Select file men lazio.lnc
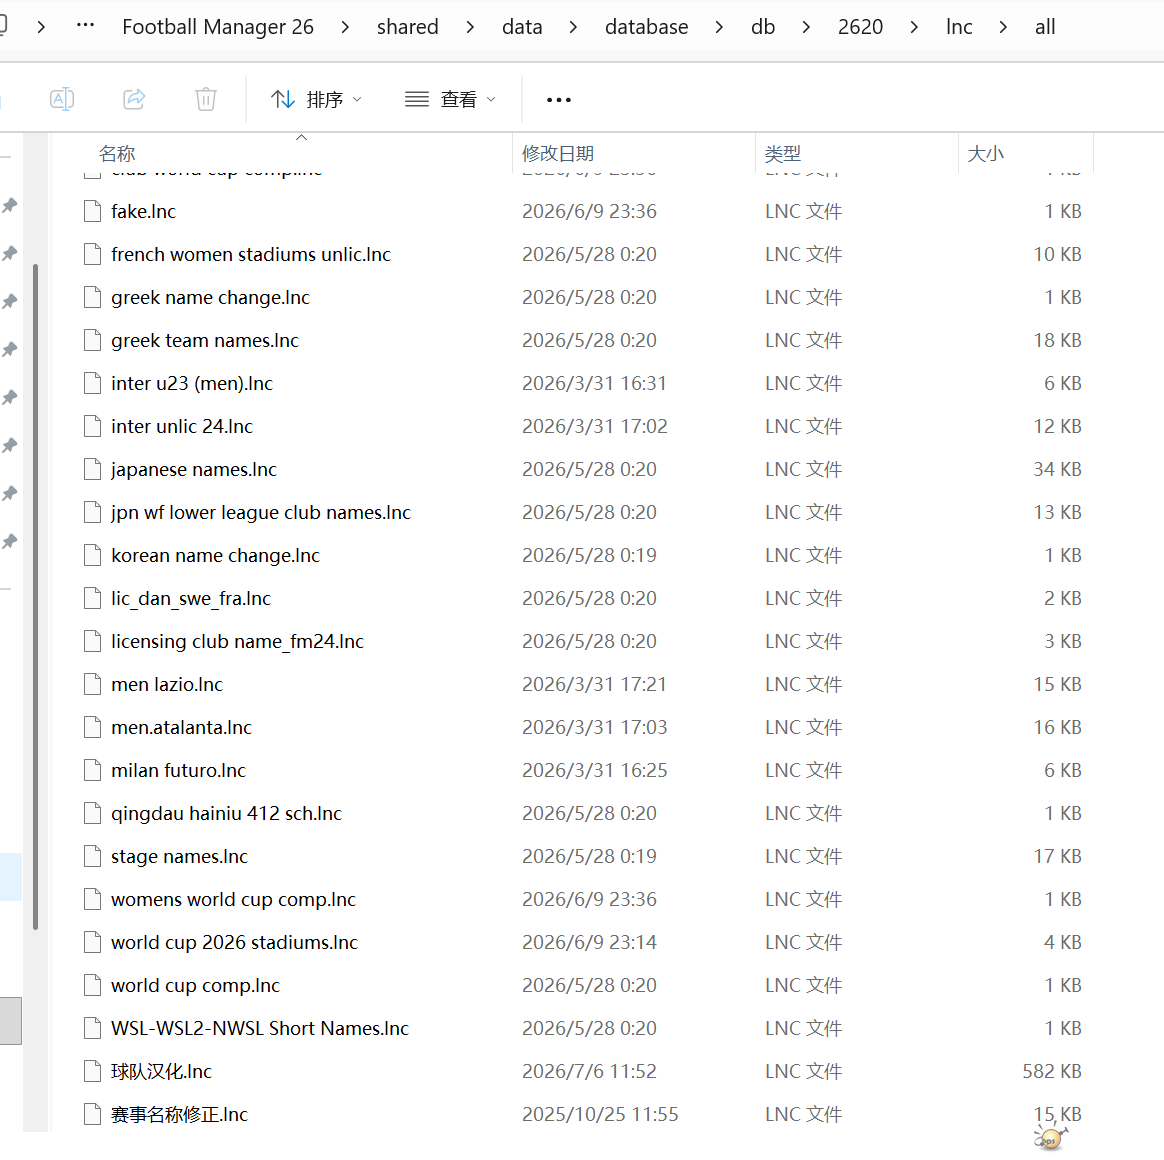Image resolution: width=1164 pixels, height=1160 pixels. 167,685
